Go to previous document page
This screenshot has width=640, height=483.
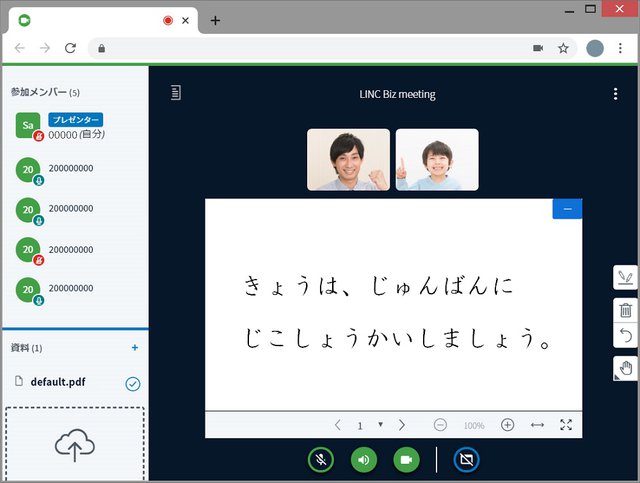pyautogui.click(x=338, y=425)
